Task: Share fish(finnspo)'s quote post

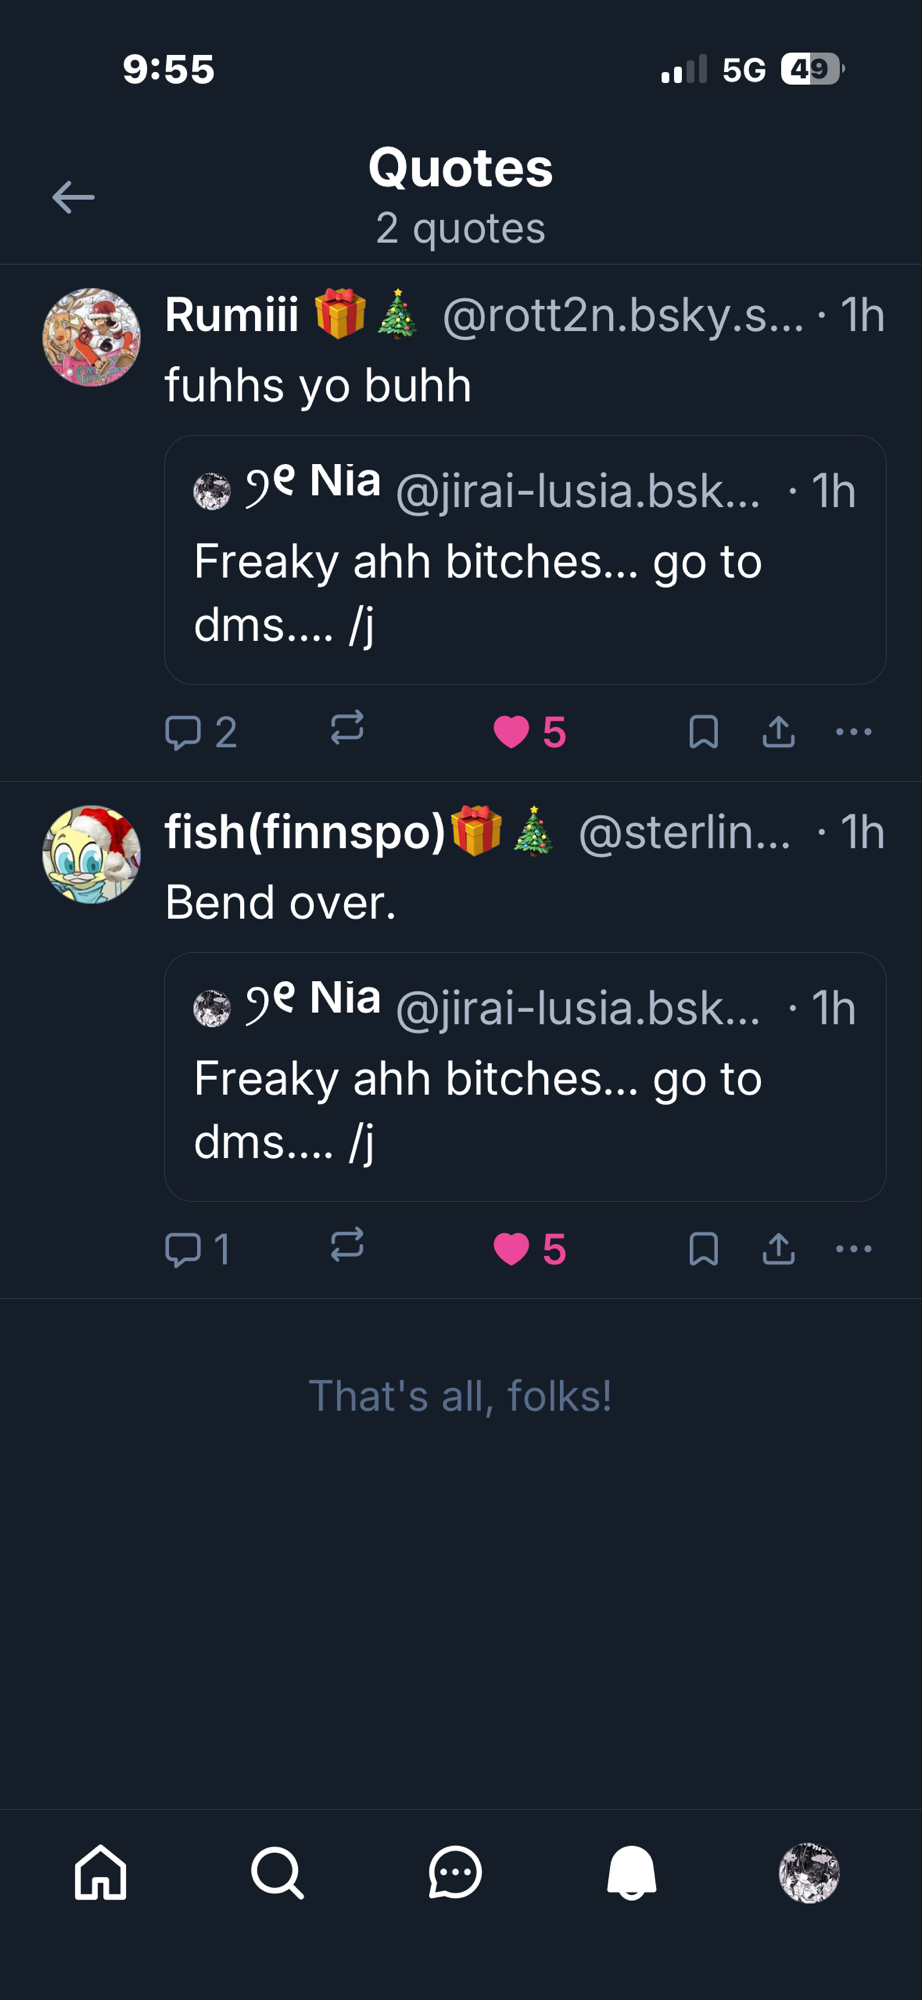Action: click(778, 1249)
